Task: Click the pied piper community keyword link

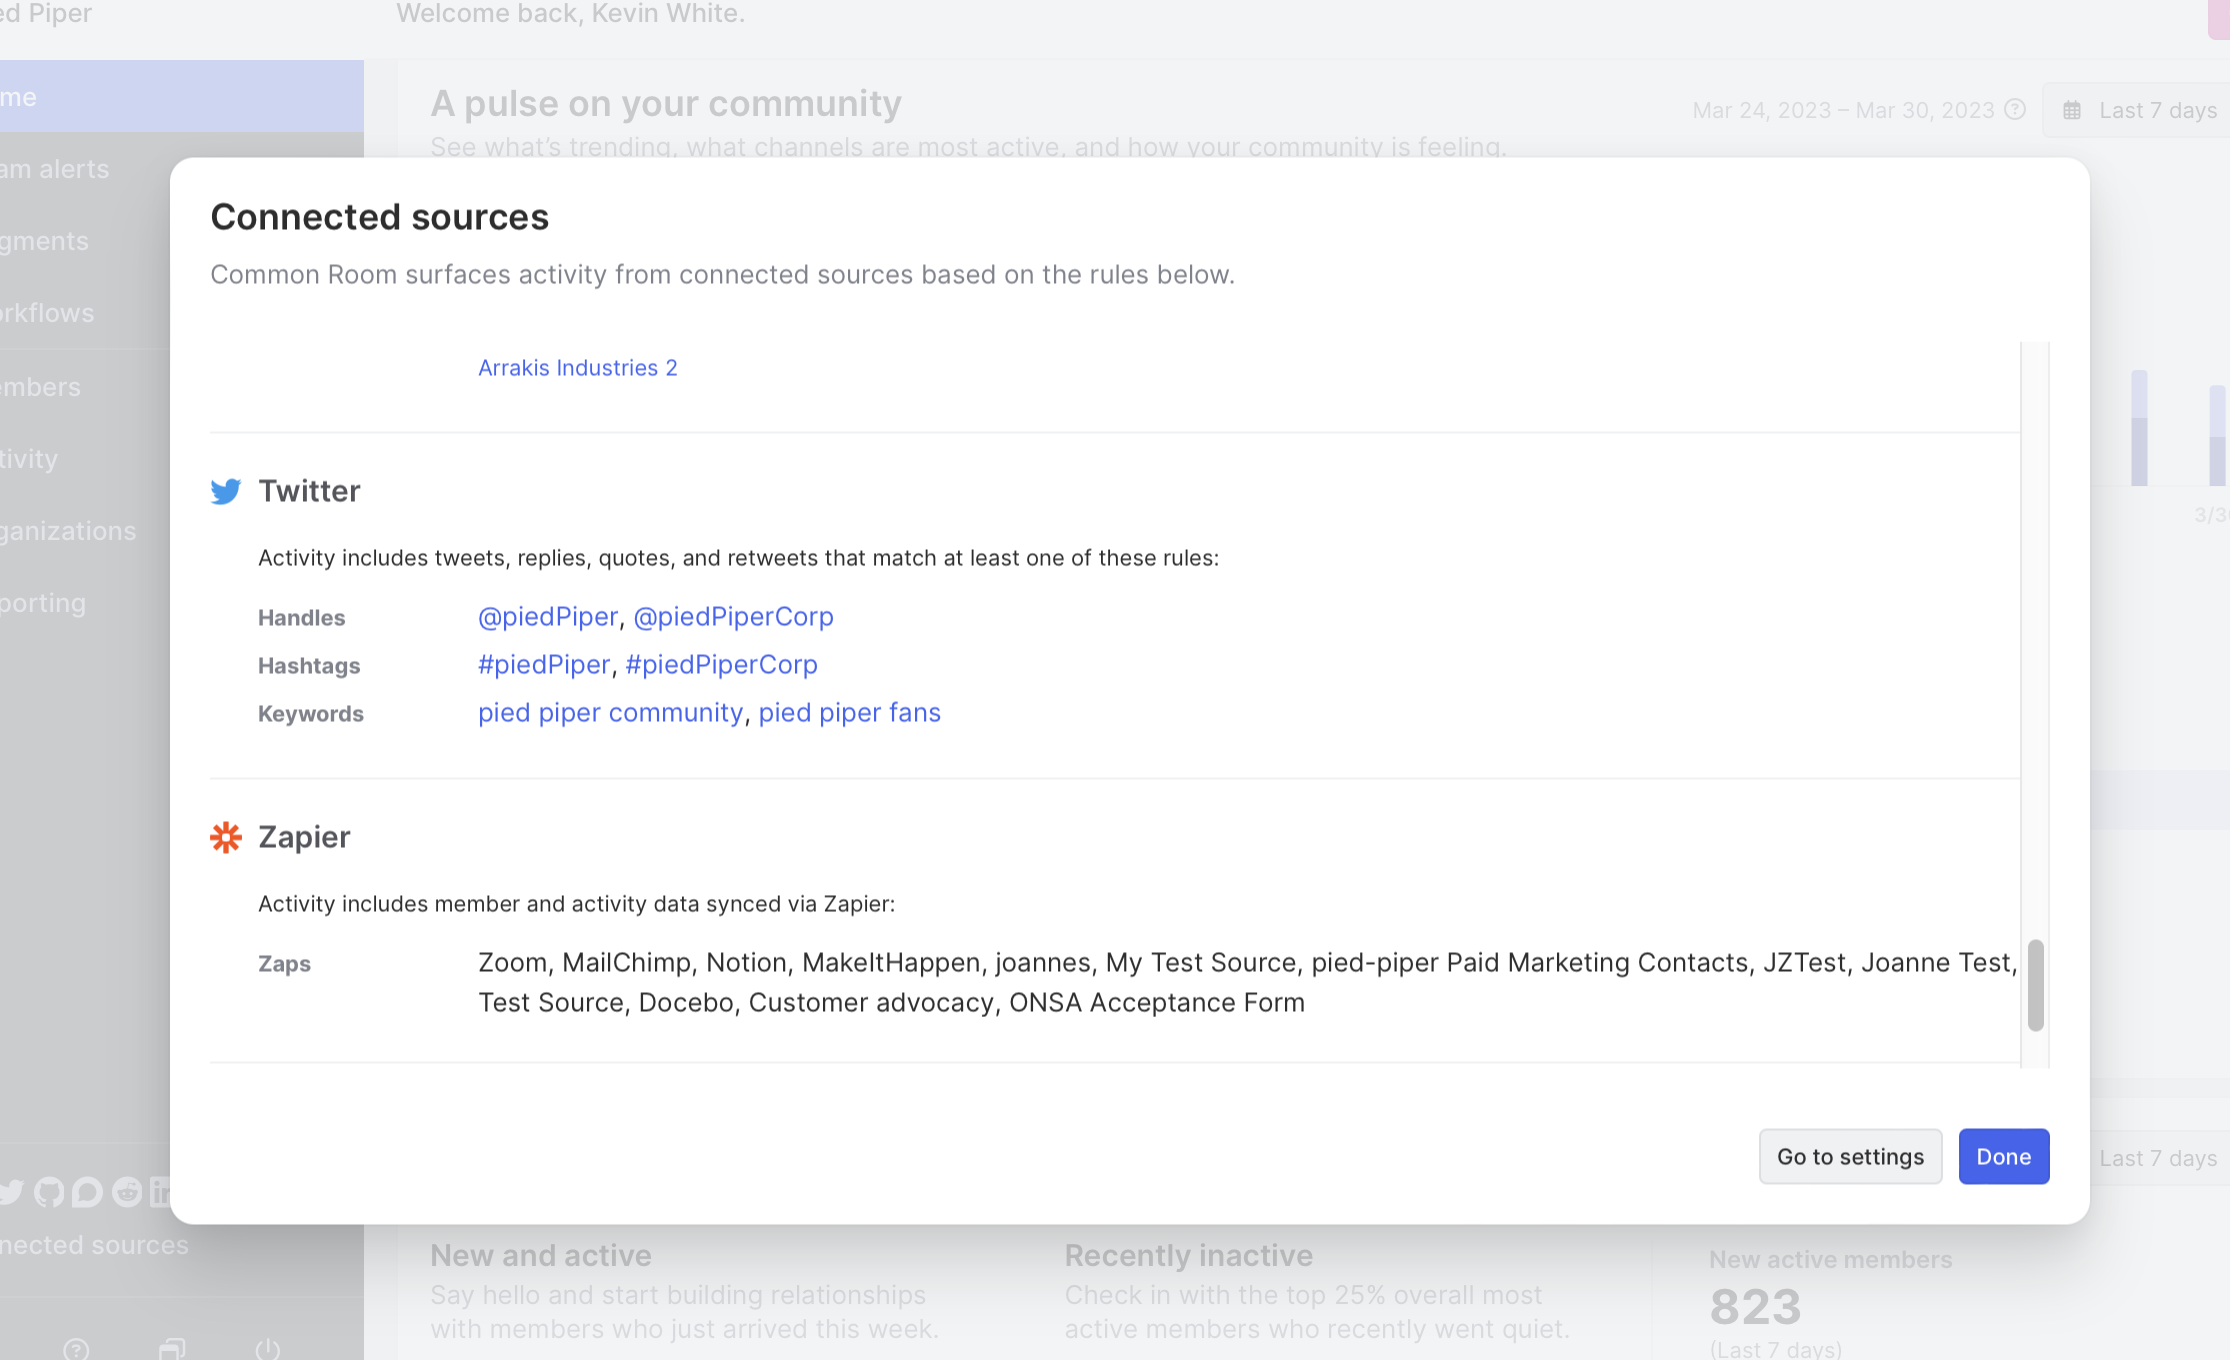Action: pos(610,713)
